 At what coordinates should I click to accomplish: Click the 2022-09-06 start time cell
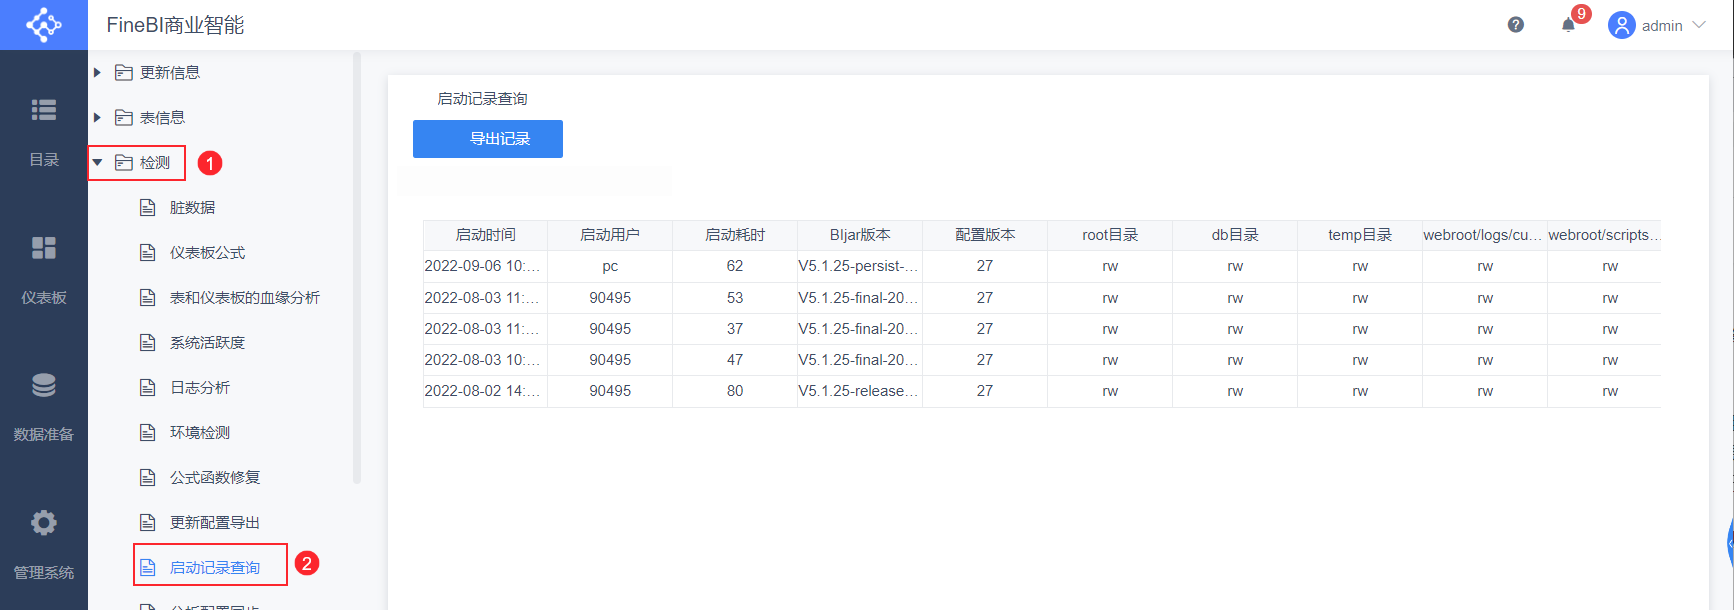(485, 266)
